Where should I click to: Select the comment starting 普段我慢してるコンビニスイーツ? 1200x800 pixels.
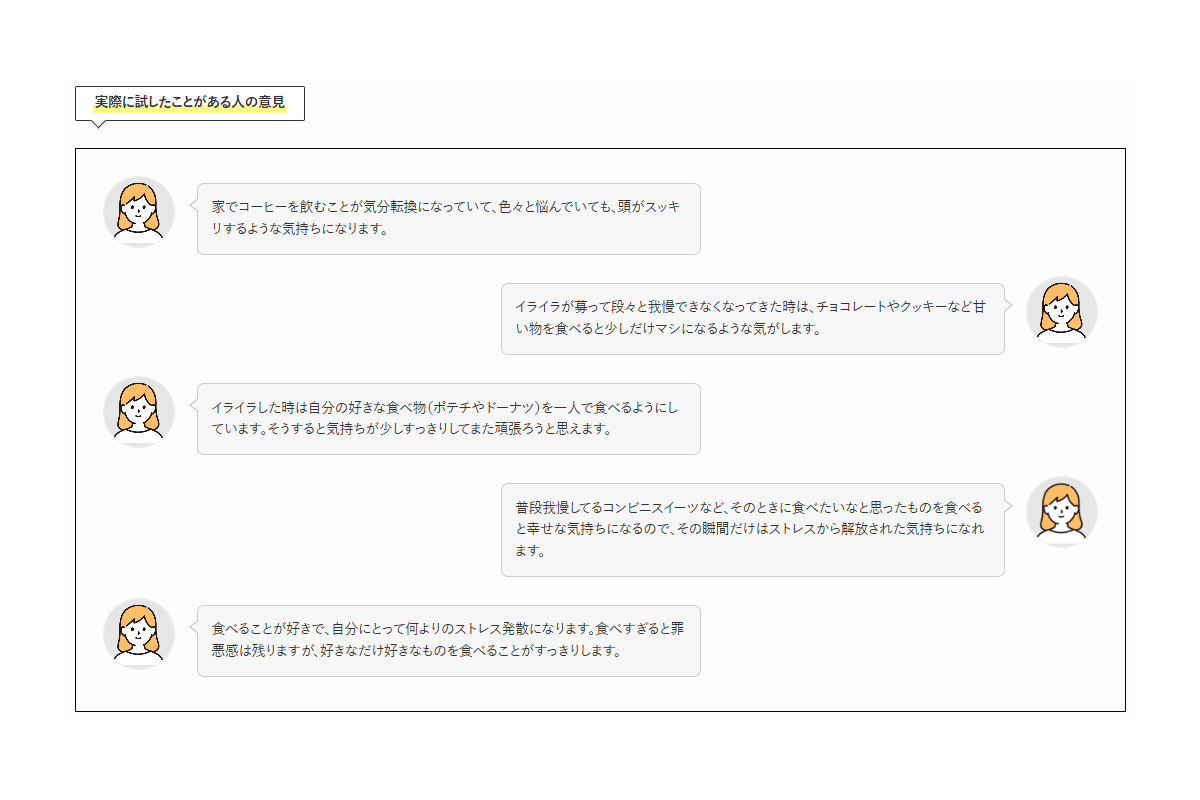pyautogui.click(x=752, y=530)
